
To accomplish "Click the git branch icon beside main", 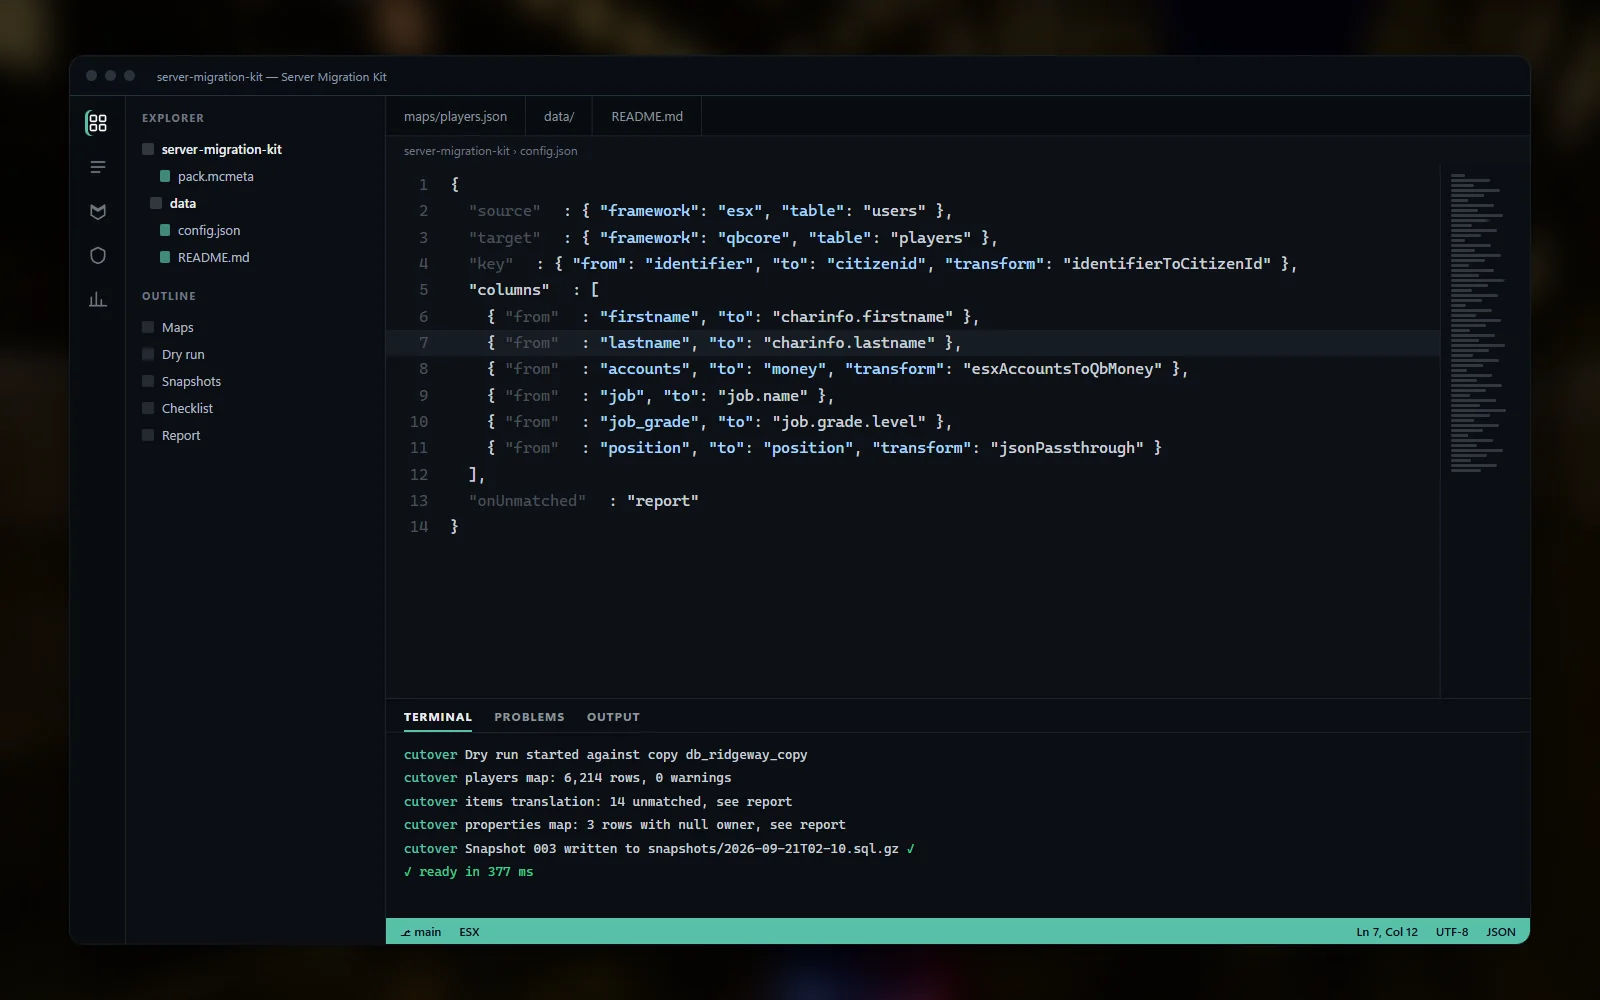I will 406,932.
